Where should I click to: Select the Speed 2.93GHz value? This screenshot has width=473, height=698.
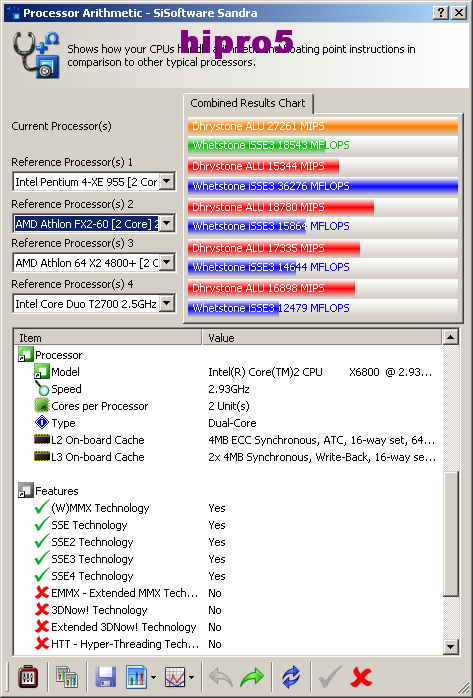(228, 389)
